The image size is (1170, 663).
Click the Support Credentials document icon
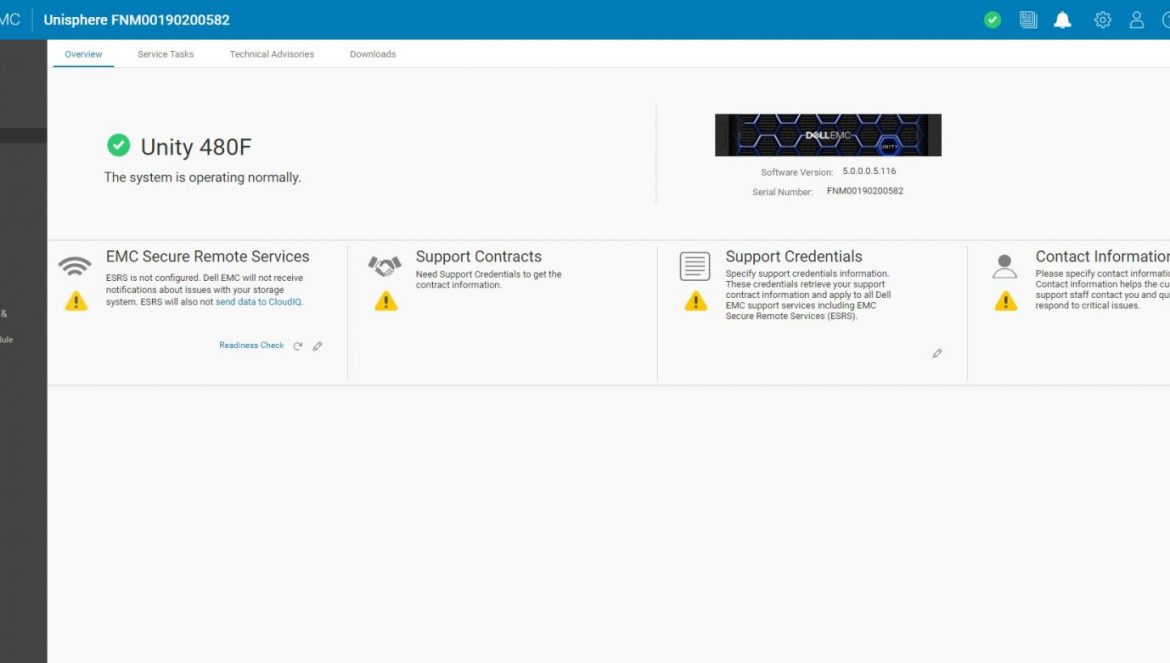tap(695, 266)
